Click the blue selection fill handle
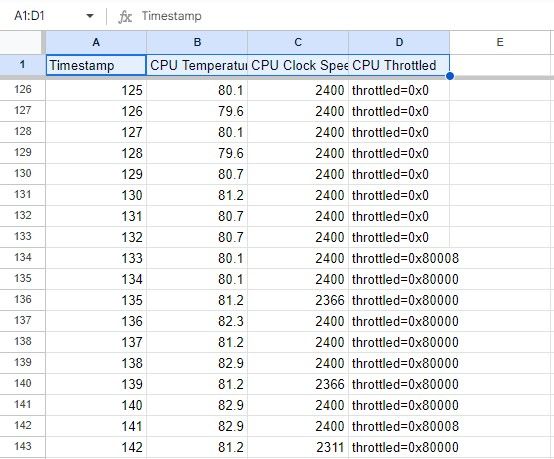This screenshot has width=554, height=459. (x=450, y=76)
